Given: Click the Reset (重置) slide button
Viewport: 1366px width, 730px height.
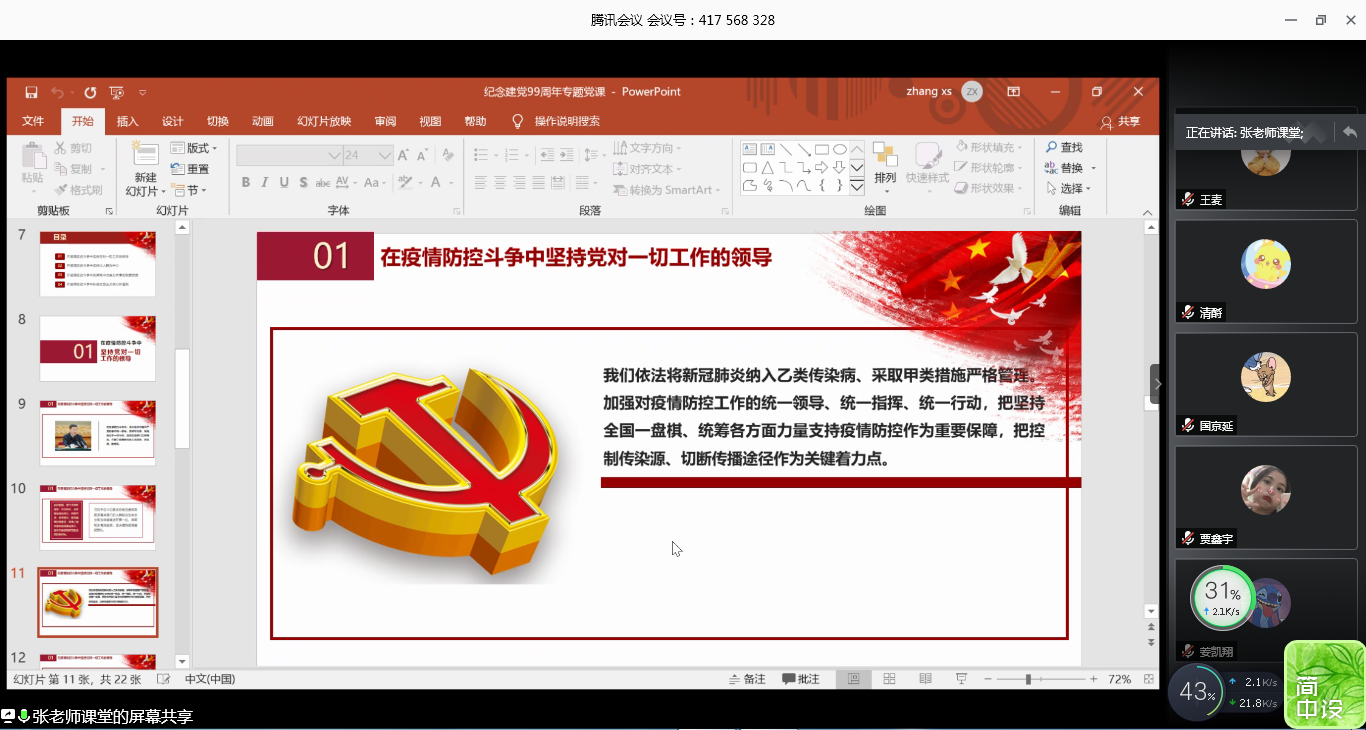Looking at the screenshot, I should coord(190,169).
